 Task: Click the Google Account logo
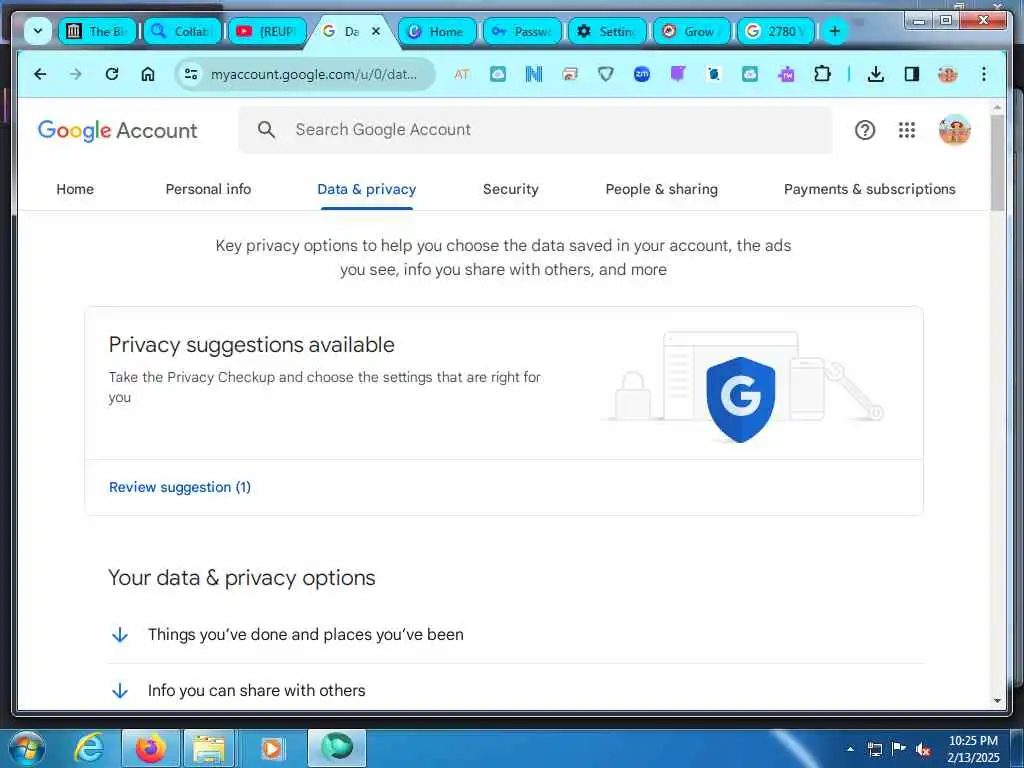tap(118, 130)
